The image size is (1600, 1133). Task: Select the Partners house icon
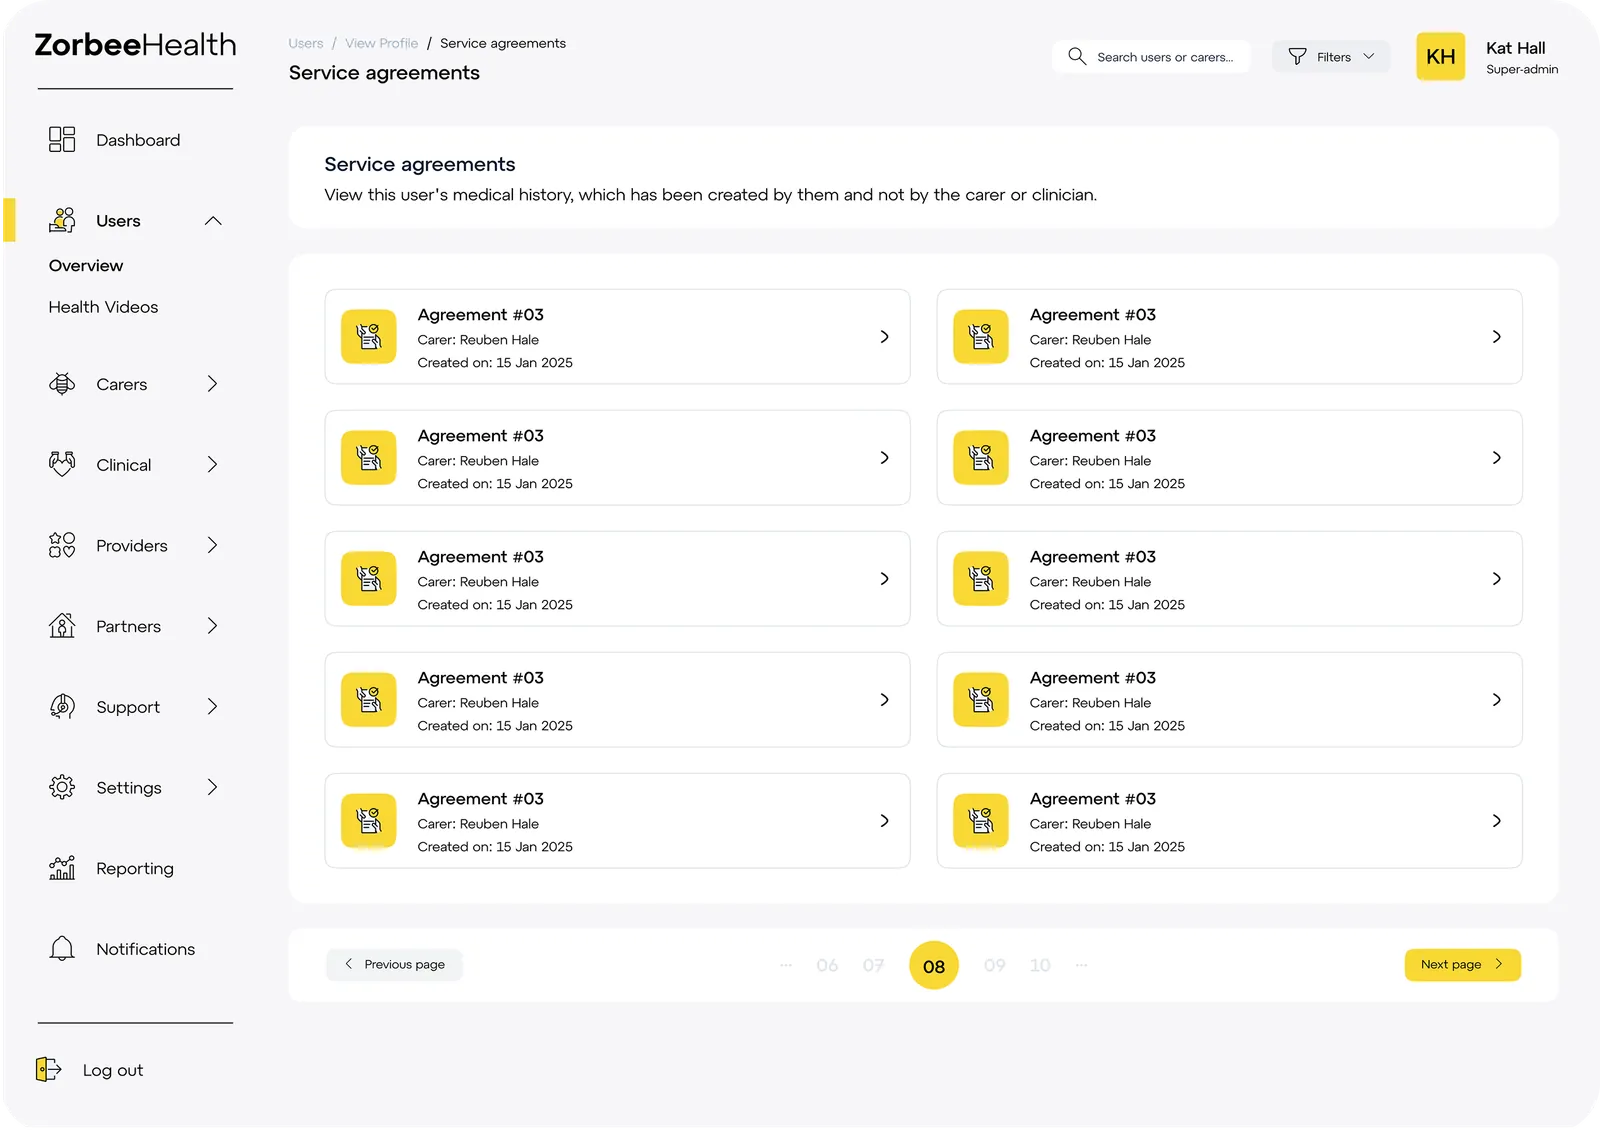click(62, 626)
